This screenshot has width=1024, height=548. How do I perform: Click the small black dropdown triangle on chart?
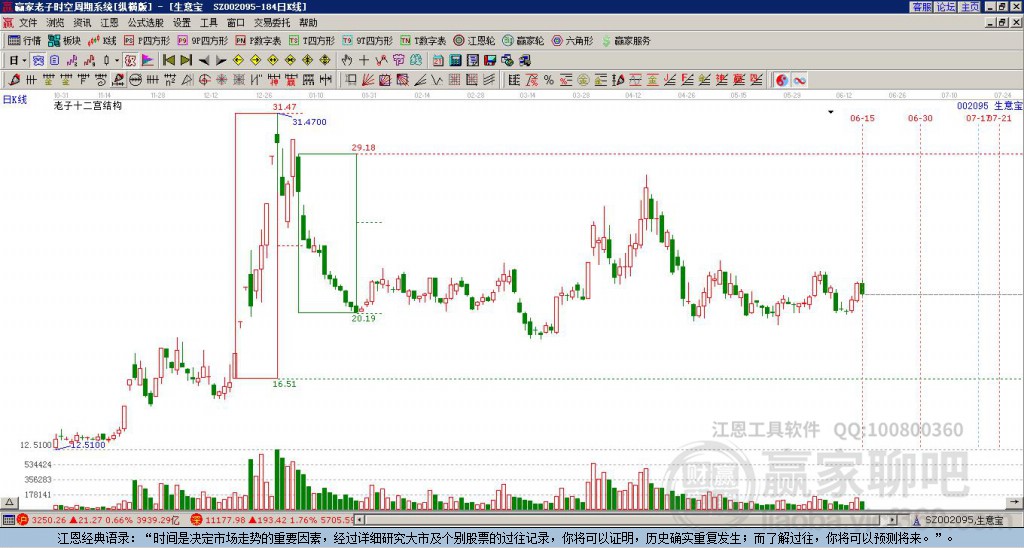click(x=831, y=112)
